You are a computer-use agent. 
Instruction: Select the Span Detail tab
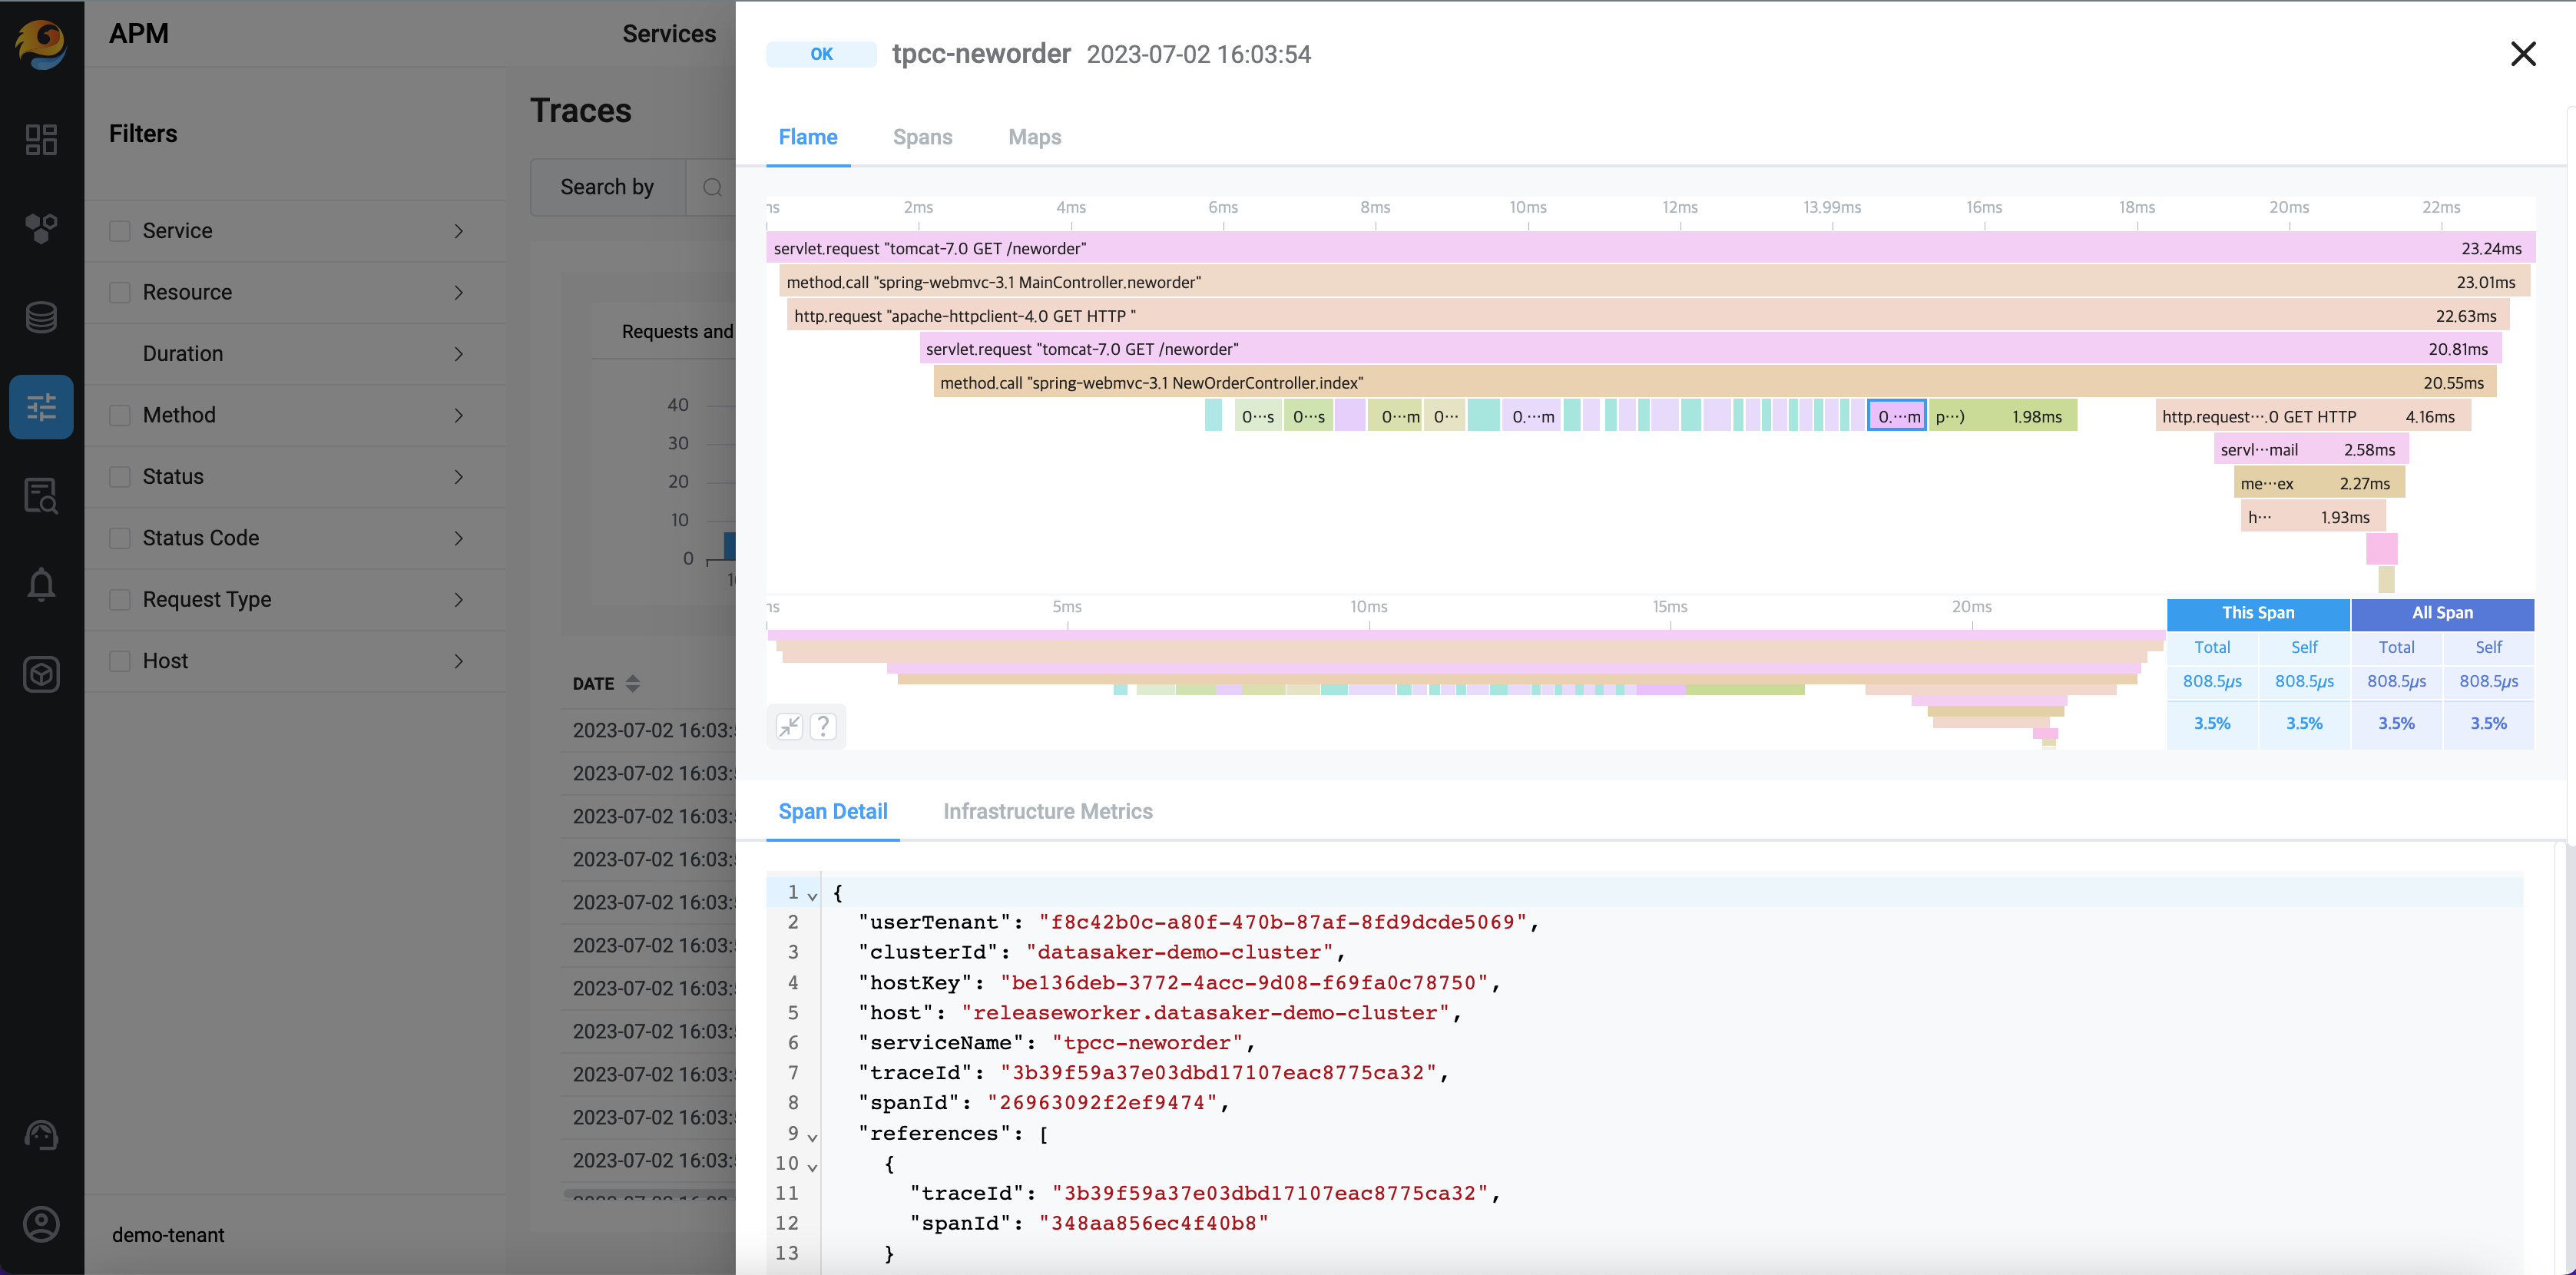tap(833, 812)
